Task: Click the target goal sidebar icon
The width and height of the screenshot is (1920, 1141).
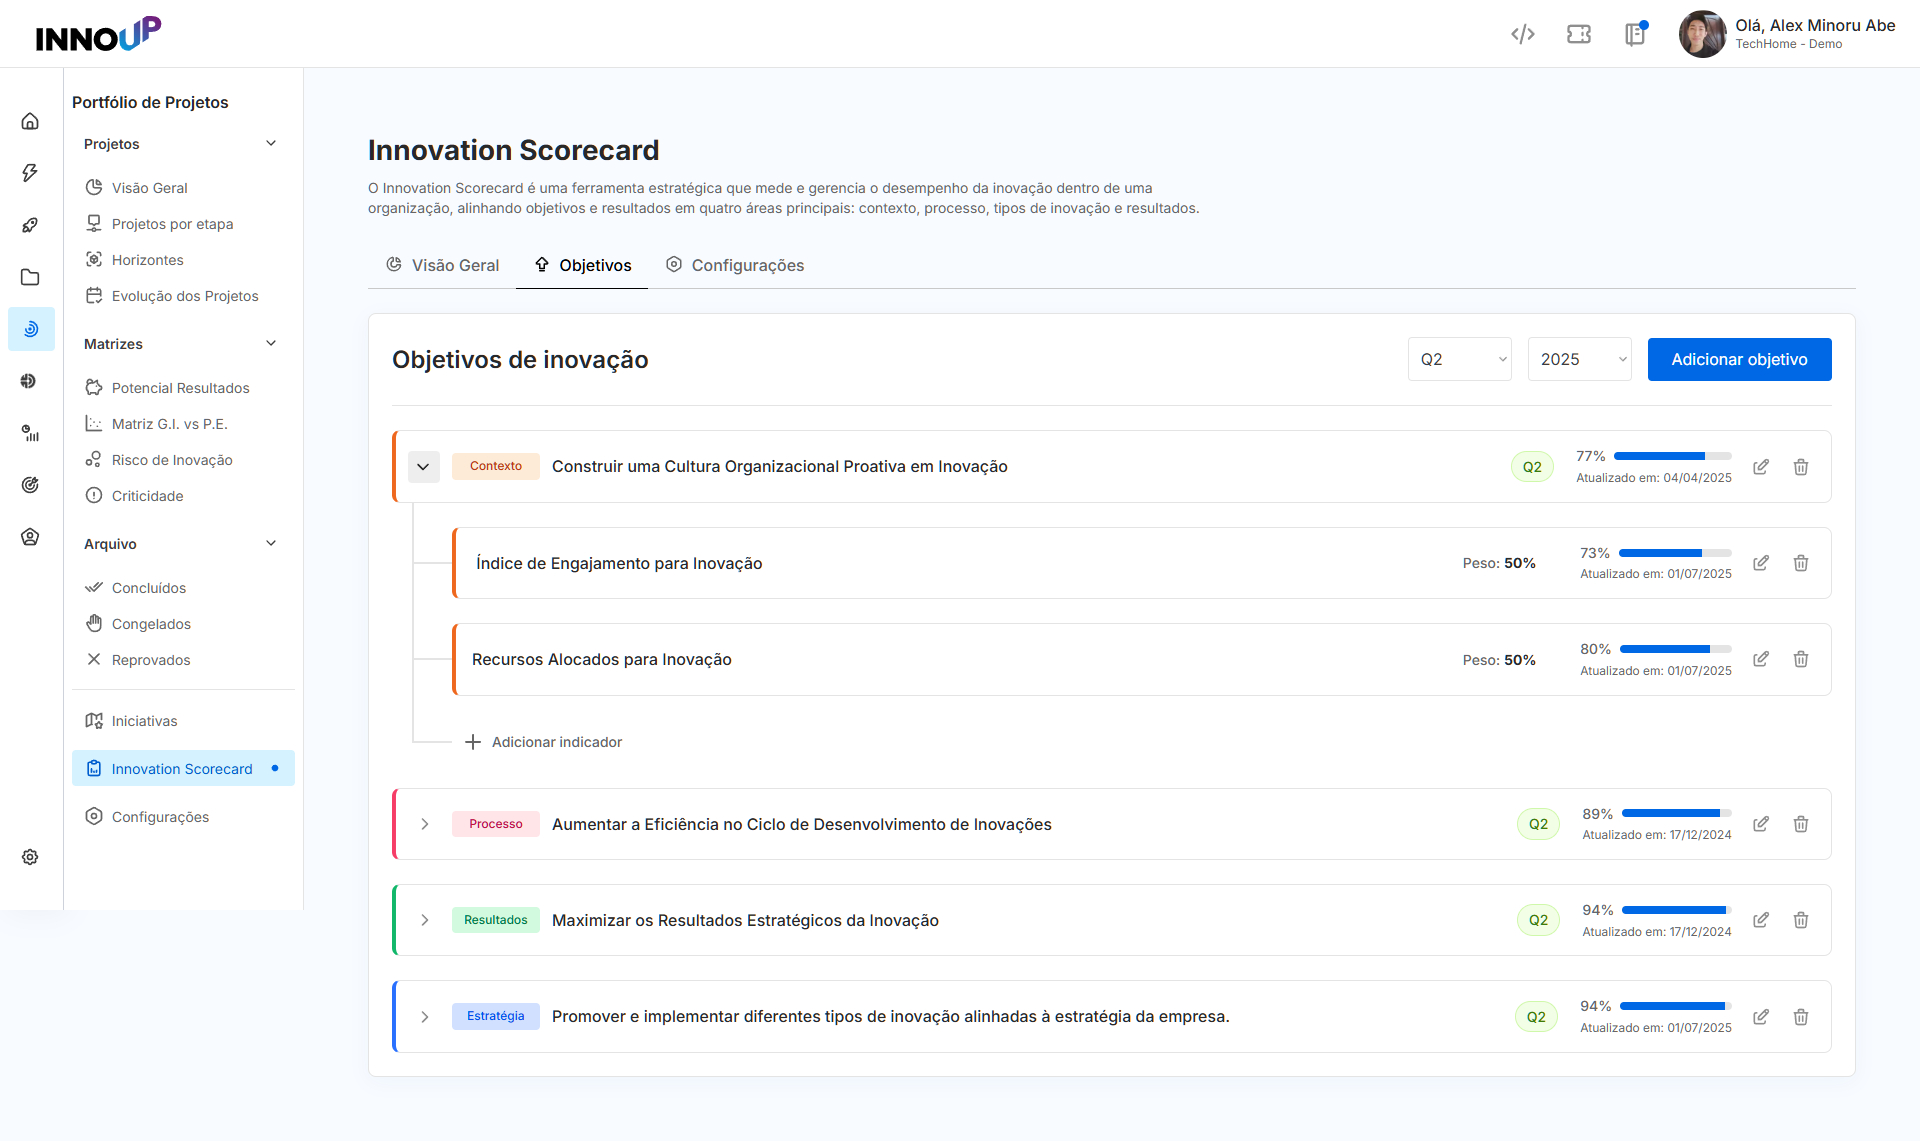Action: click(x=30, y=485)
